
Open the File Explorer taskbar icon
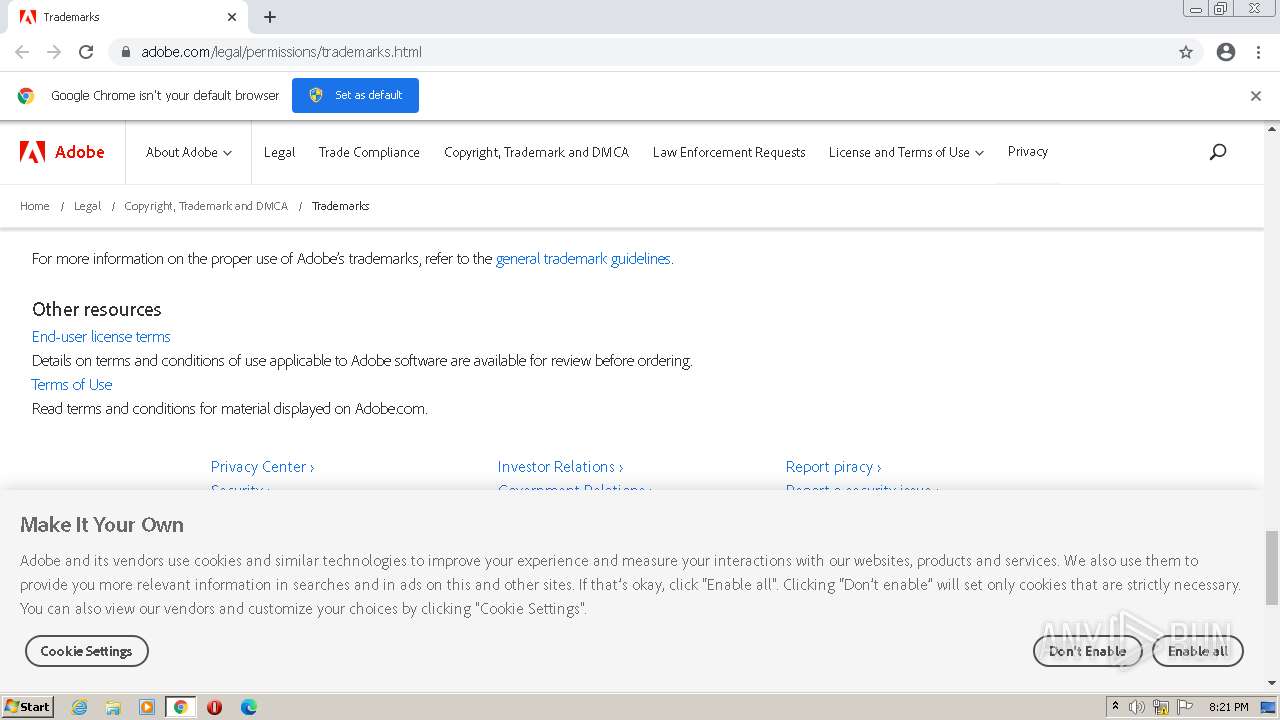[113, 707]
